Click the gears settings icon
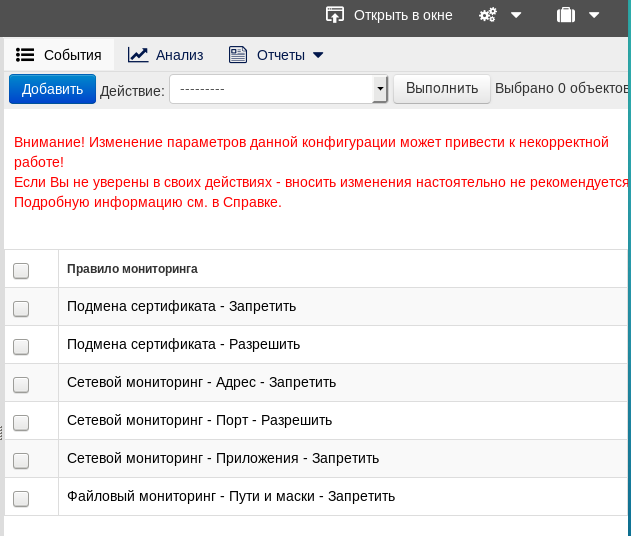Screen dimensions: 631x536 [488, 15]
